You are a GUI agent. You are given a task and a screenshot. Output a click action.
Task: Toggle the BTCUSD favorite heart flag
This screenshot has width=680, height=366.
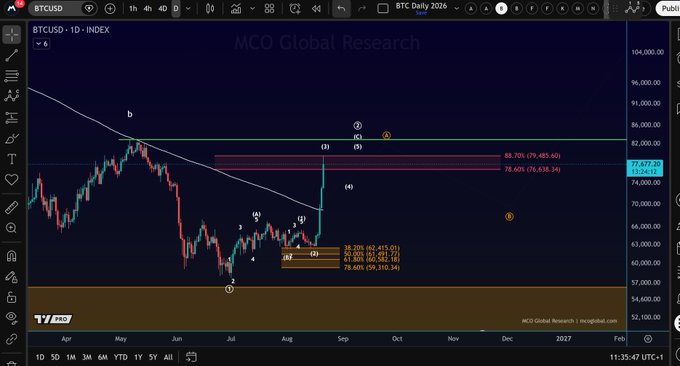[x=88, y=9]
